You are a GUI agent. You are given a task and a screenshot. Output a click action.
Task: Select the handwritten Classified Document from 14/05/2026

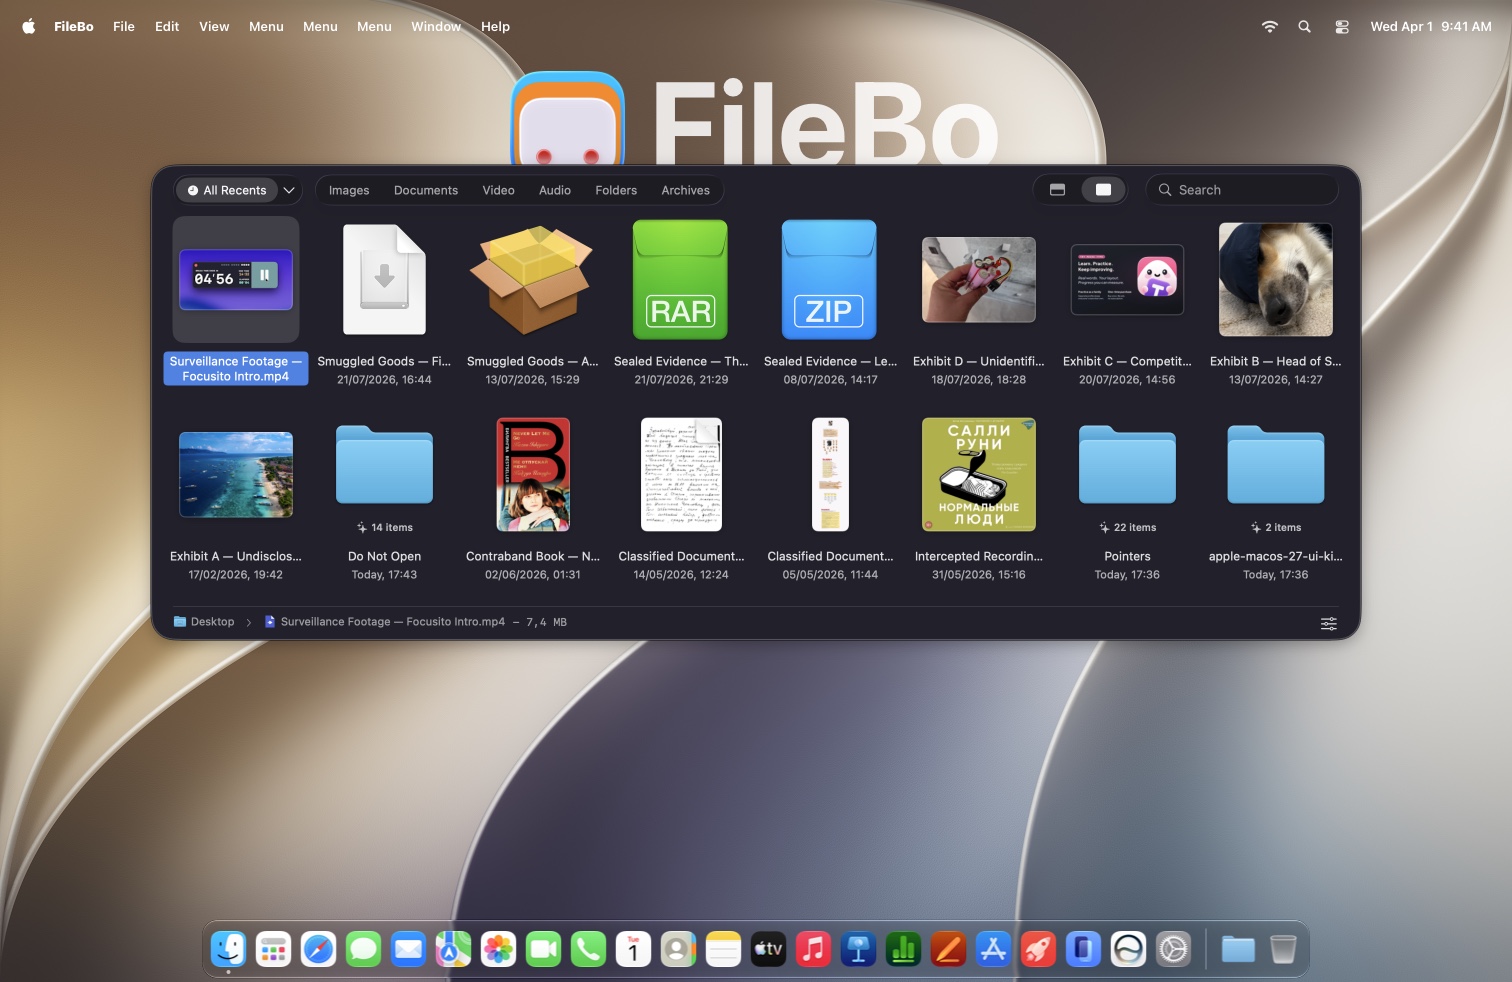click(x=681, y=475)
